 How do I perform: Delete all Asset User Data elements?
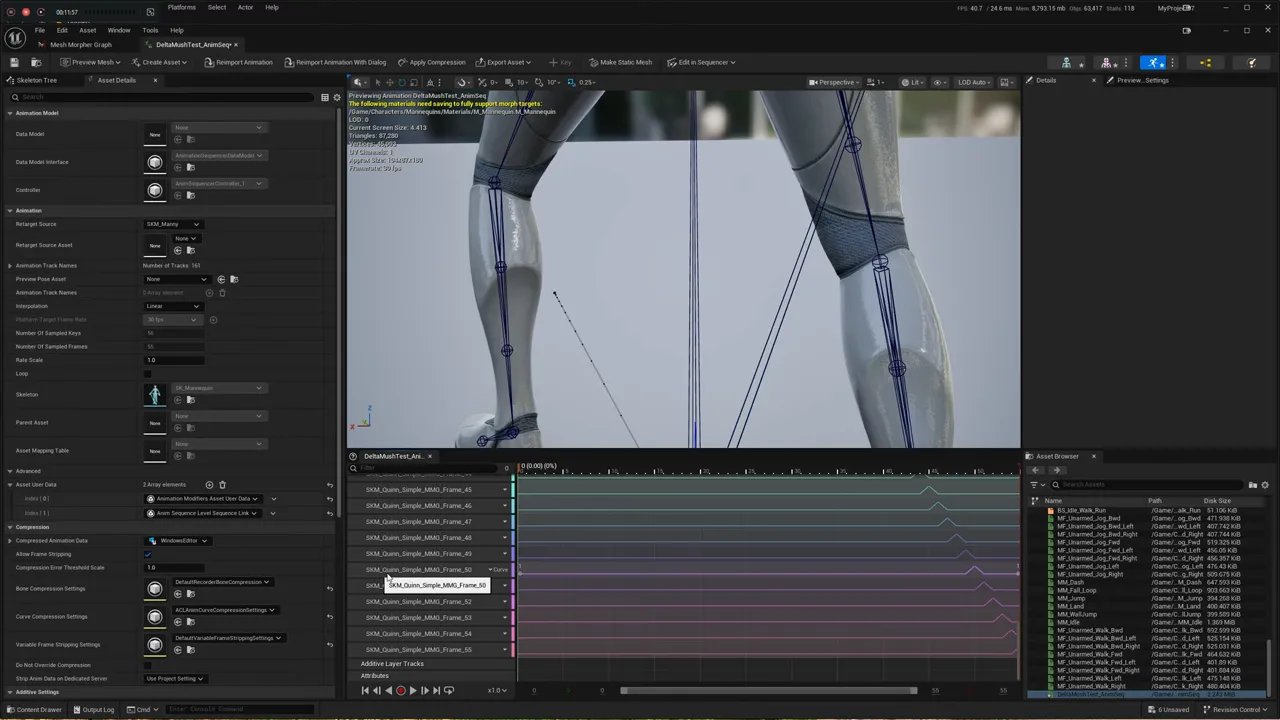(222, 485)
